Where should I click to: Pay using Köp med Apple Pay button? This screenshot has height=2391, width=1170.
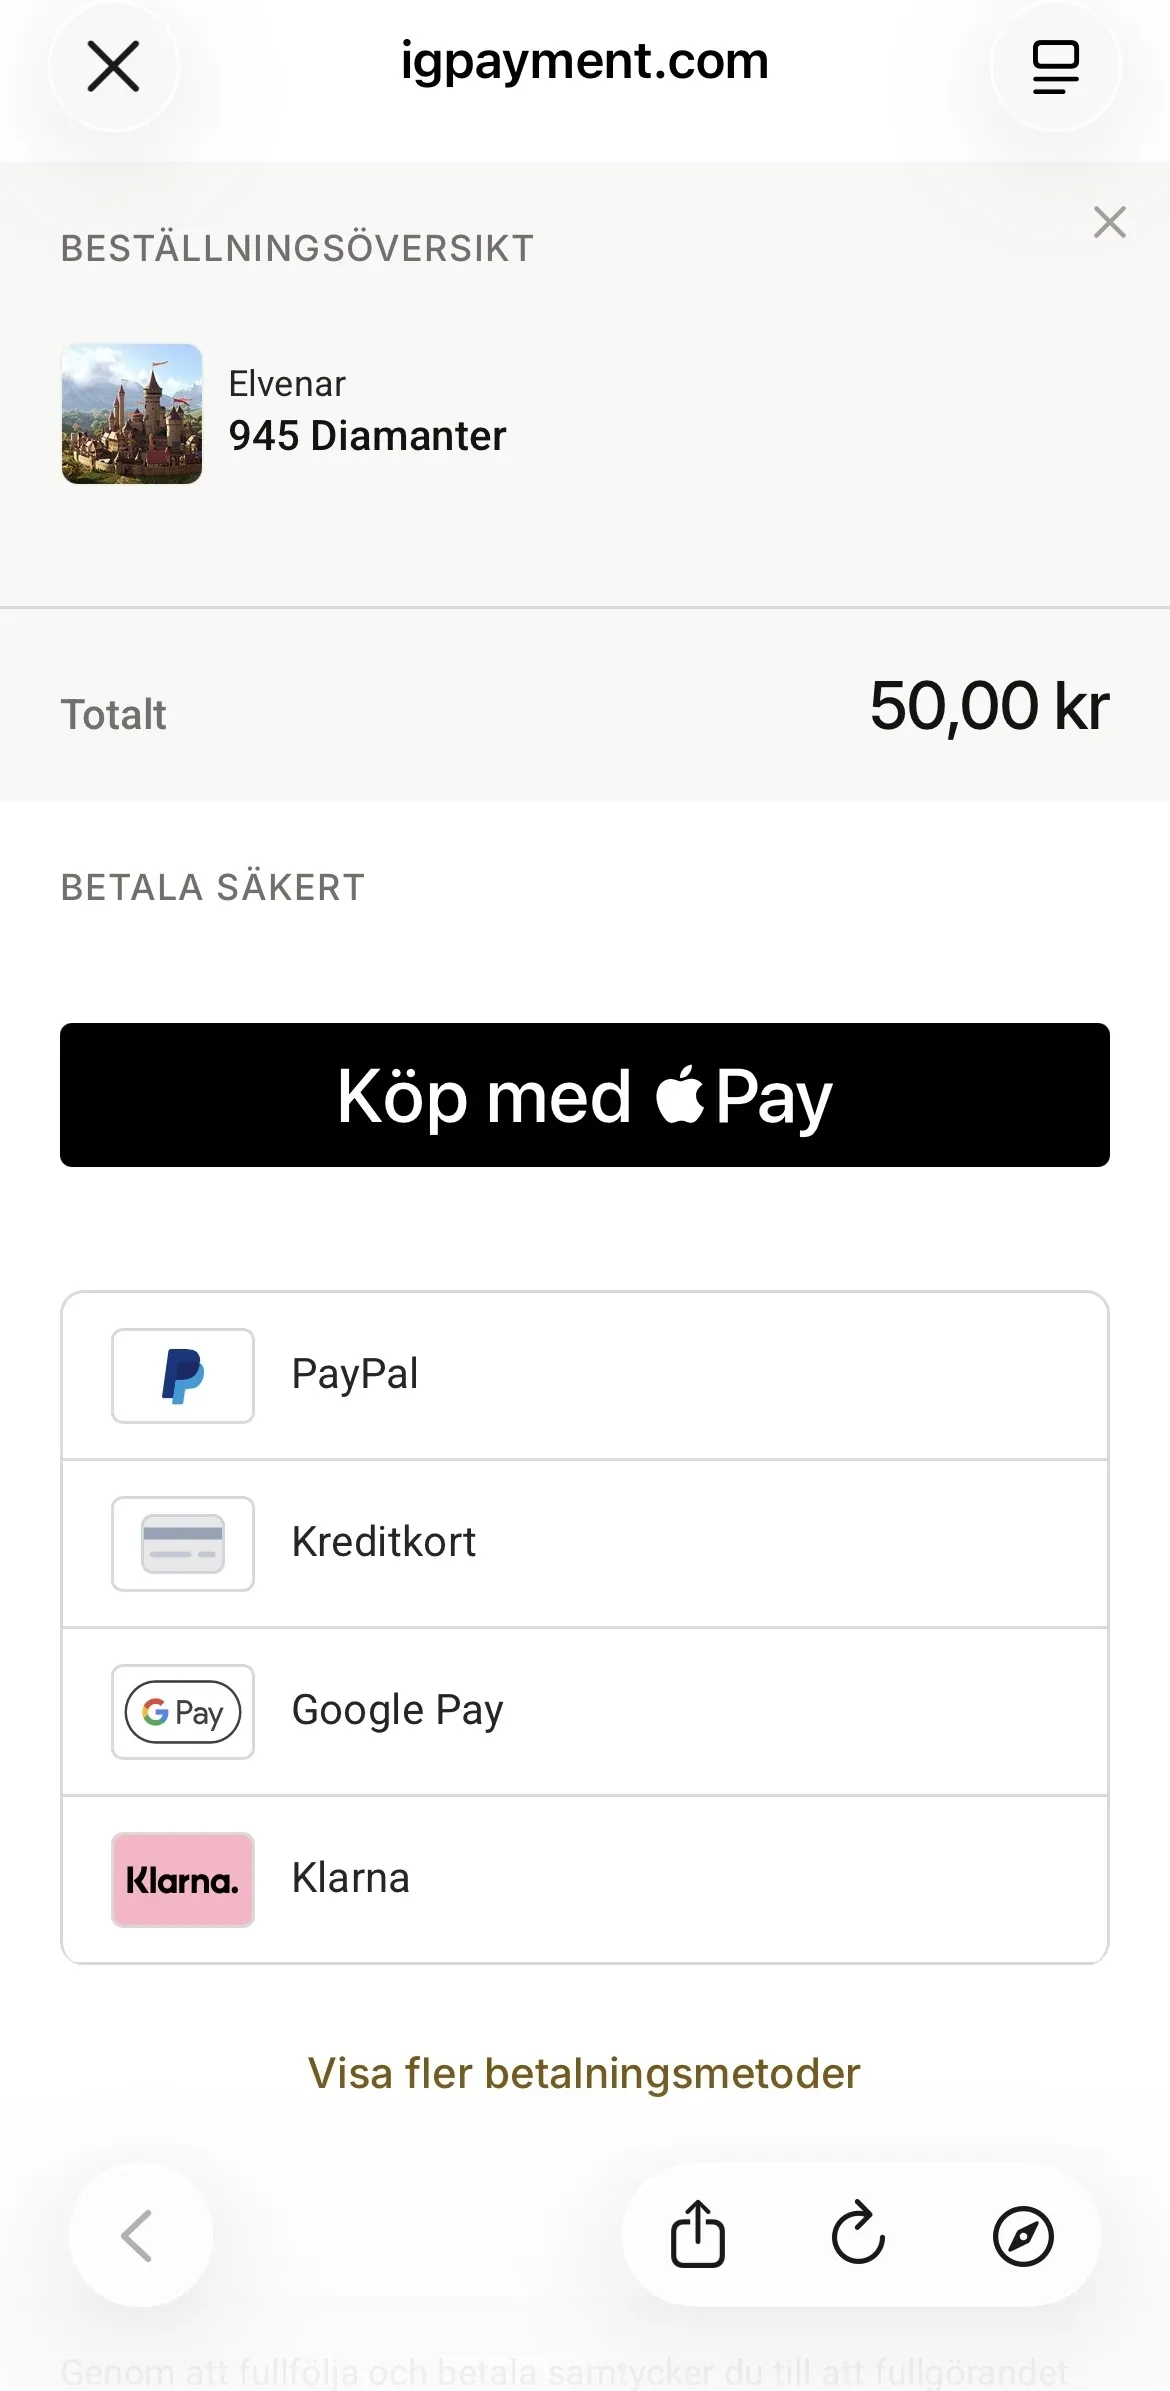[585, 1095]
